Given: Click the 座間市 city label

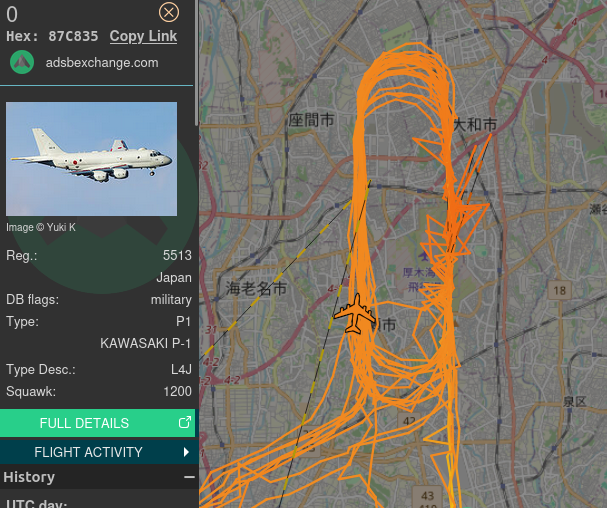Looking at the screenshot, I should (311, 120).
